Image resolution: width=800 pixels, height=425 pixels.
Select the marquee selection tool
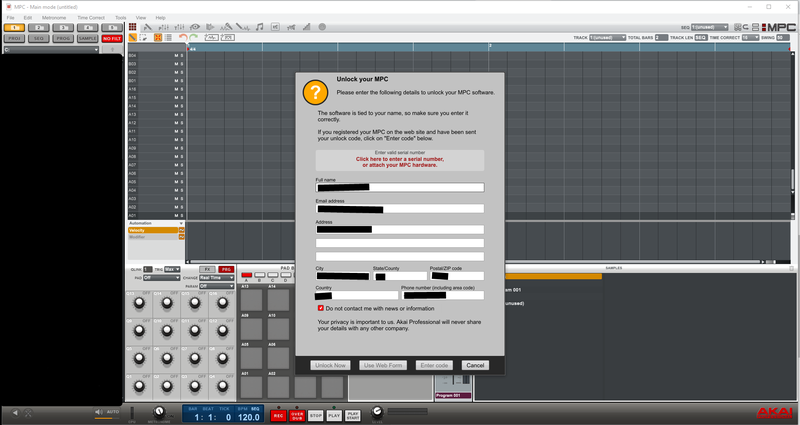point(143,37)
